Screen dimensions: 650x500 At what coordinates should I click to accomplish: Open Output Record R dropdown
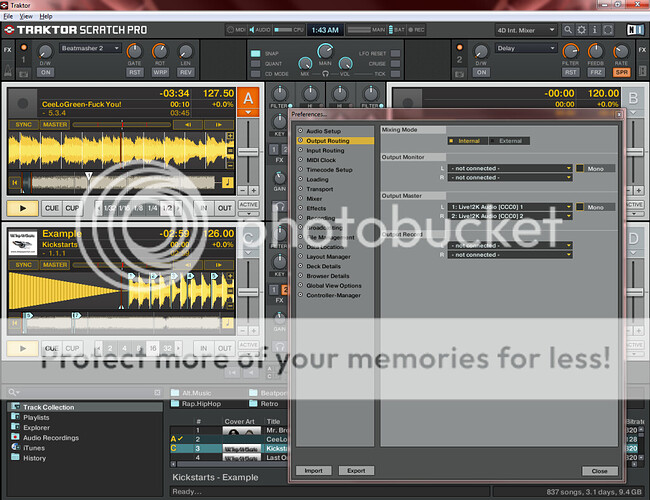tap(510, 255)
